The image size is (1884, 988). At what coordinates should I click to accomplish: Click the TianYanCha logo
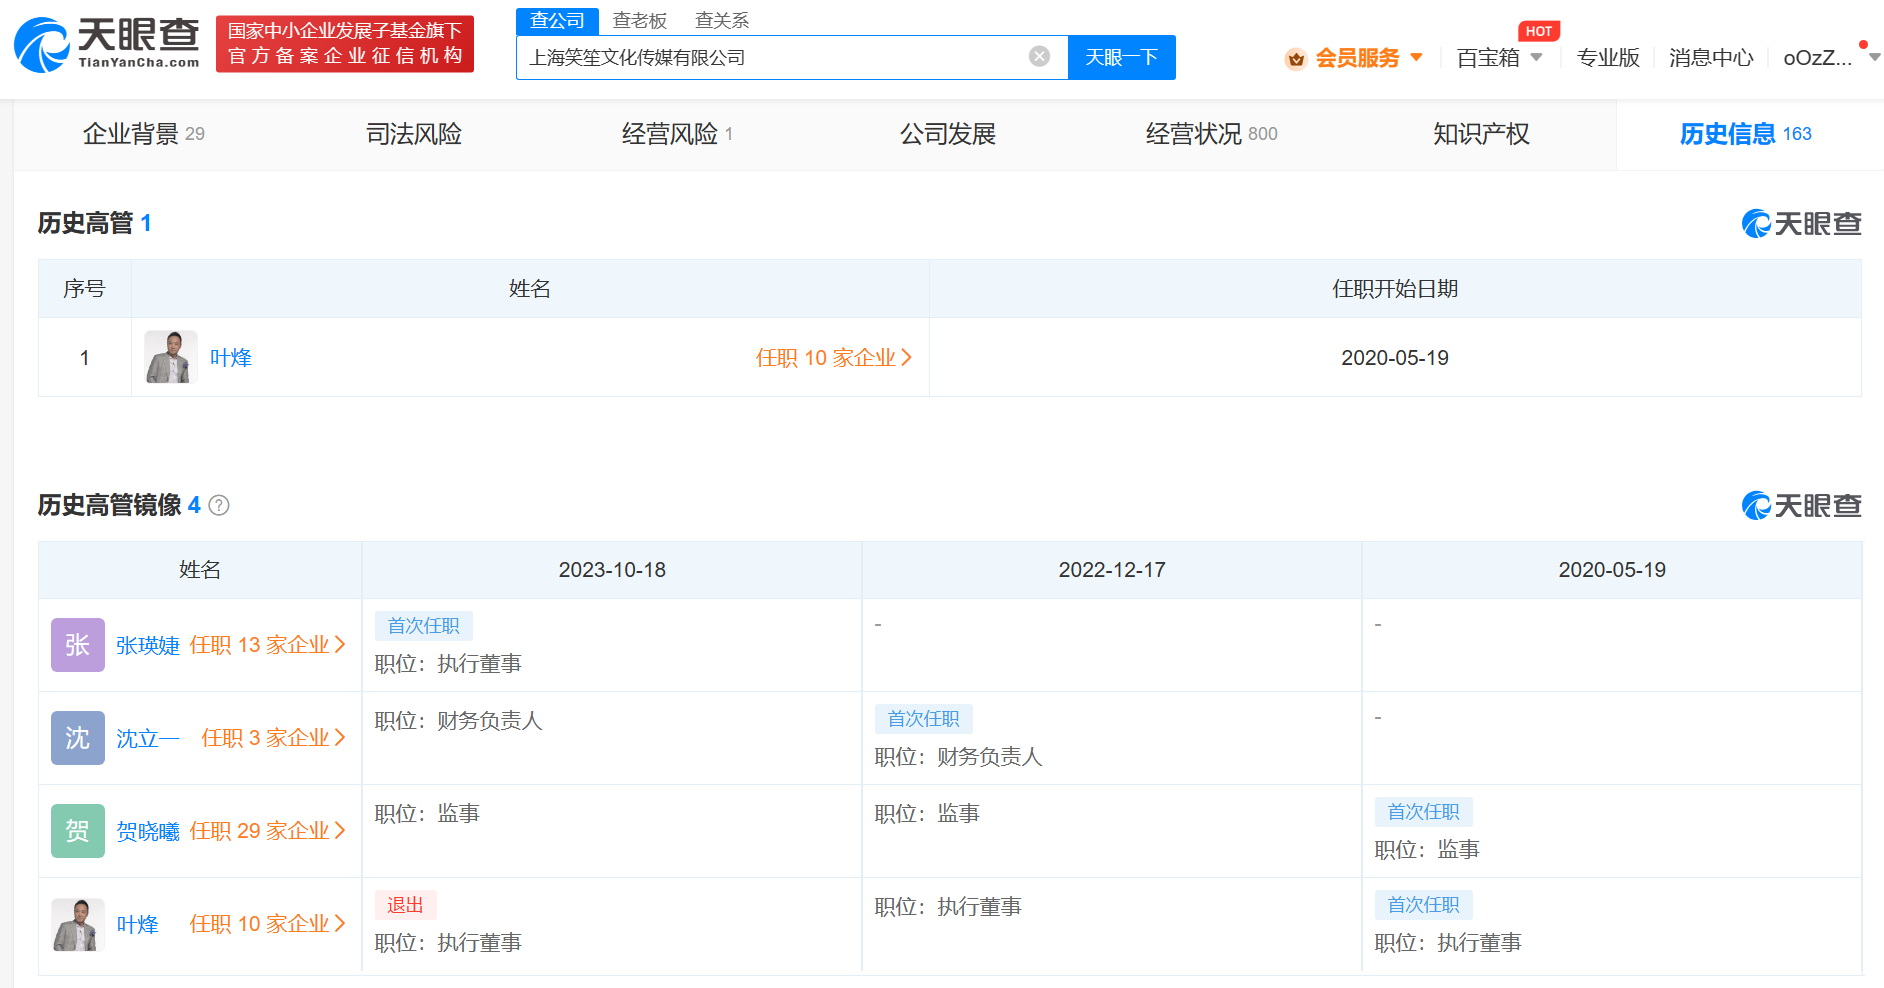(107, 45)
